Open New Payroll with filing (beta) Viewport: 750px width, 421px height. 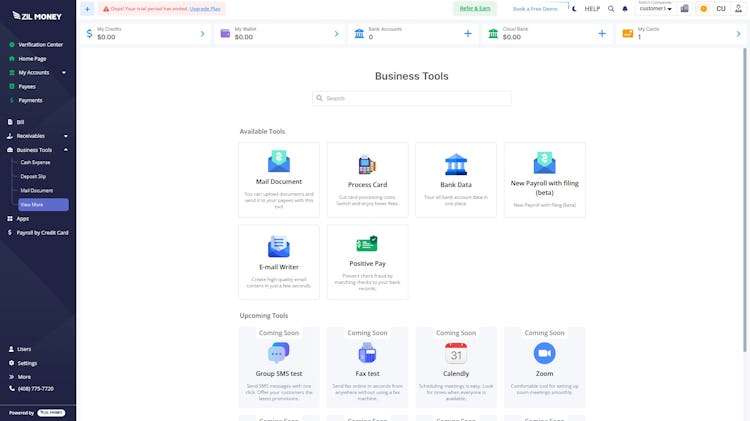544,180
